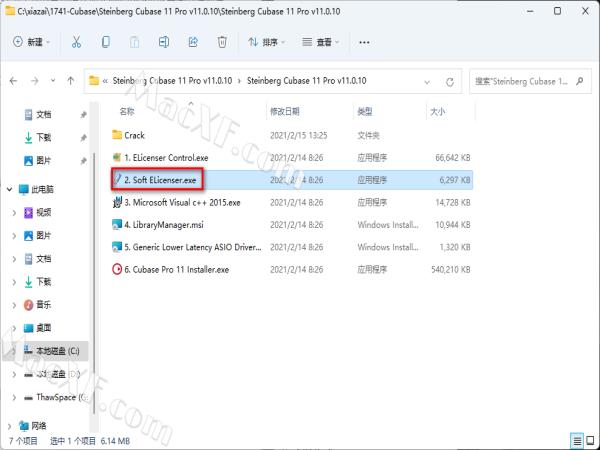Click the Paste icon in toolbar
The image size is (600, 450).
coord(134,42)
